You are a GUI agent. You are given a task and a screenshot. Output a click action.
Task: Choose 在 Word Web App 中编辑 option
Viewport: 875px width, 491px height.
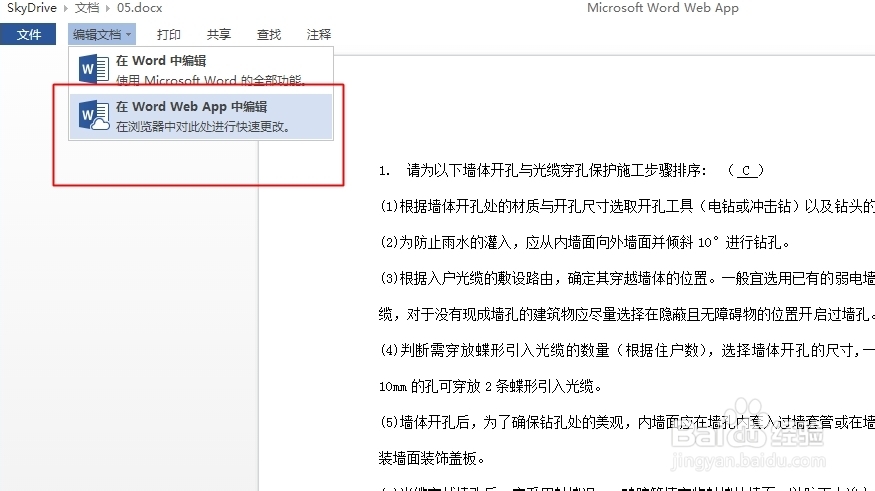click(201, 116)
